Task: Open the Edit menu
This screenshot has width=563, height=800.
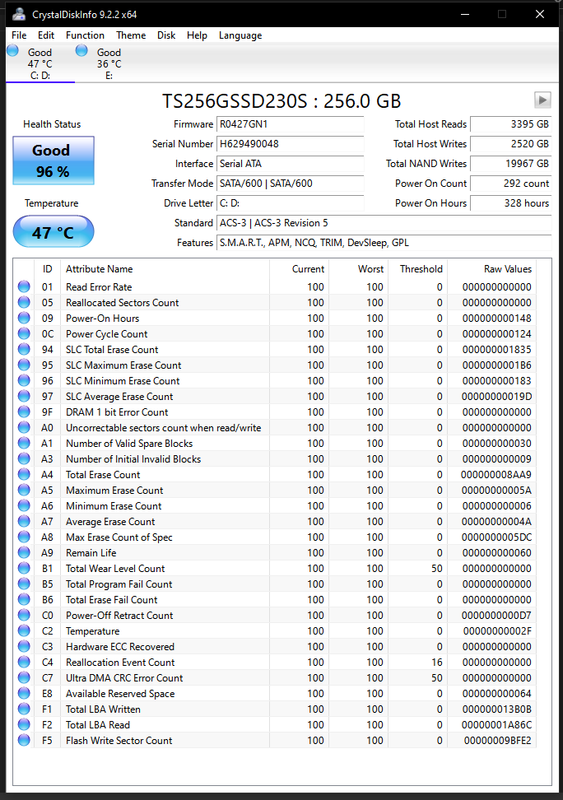Action: tap(46, 35)
